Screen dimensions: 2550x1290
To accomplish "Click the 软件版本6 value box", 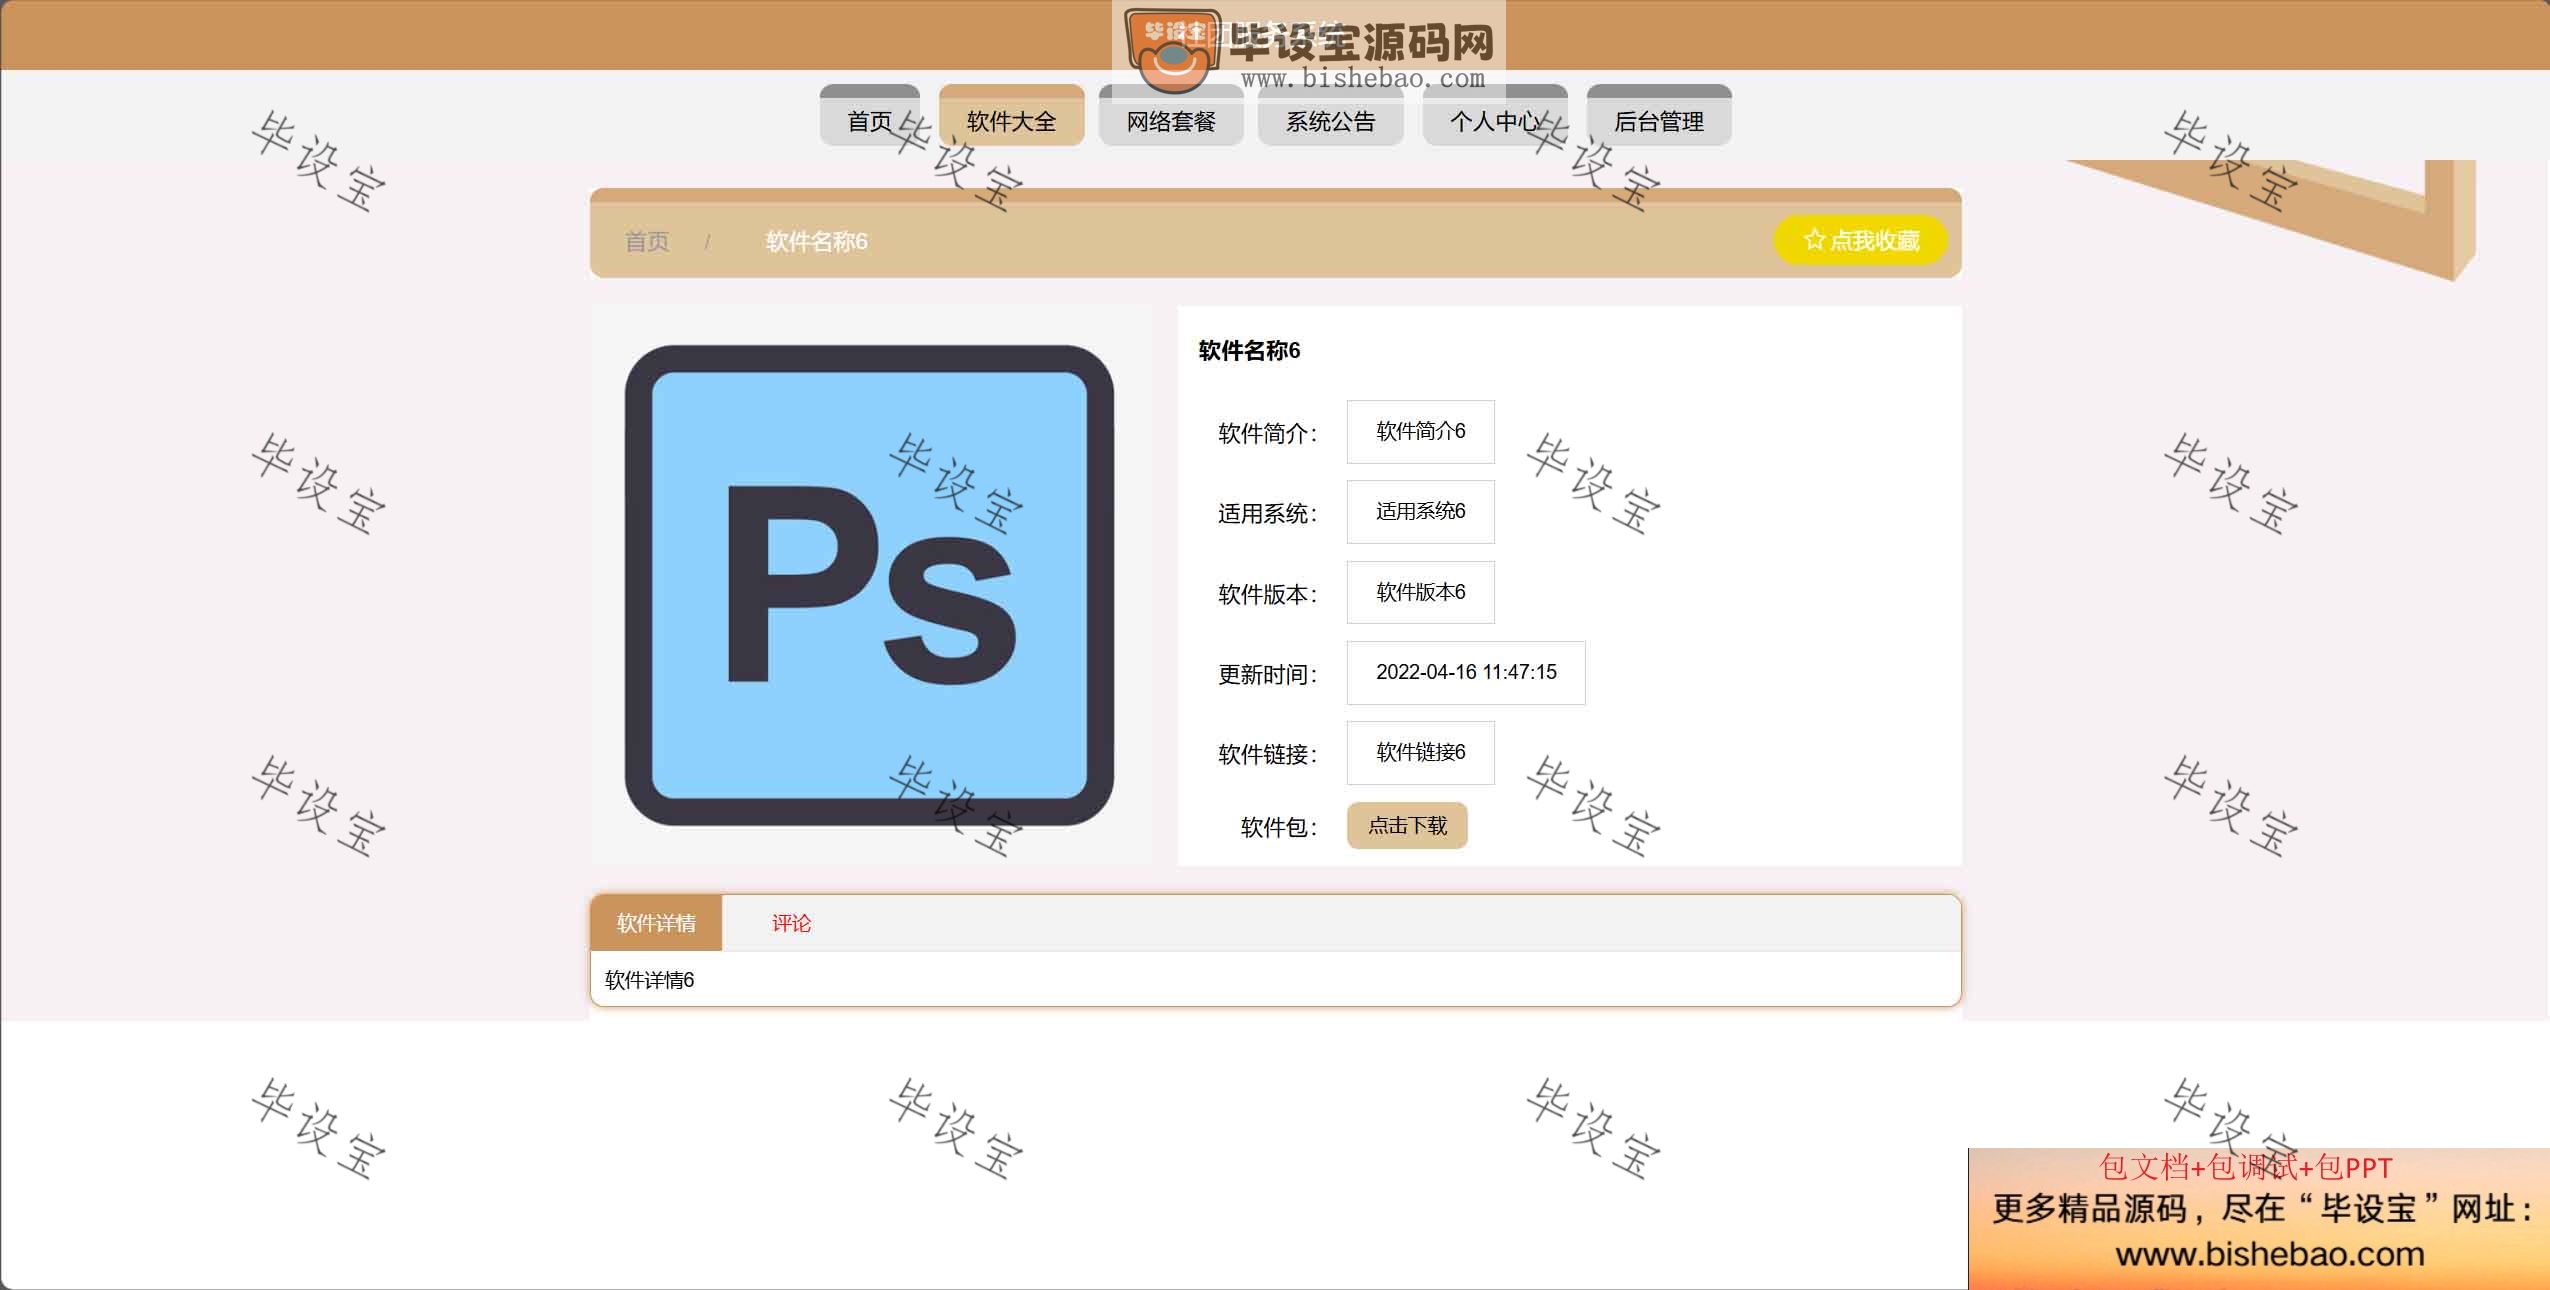I will pyautogui.click(x=1420, y=592).
